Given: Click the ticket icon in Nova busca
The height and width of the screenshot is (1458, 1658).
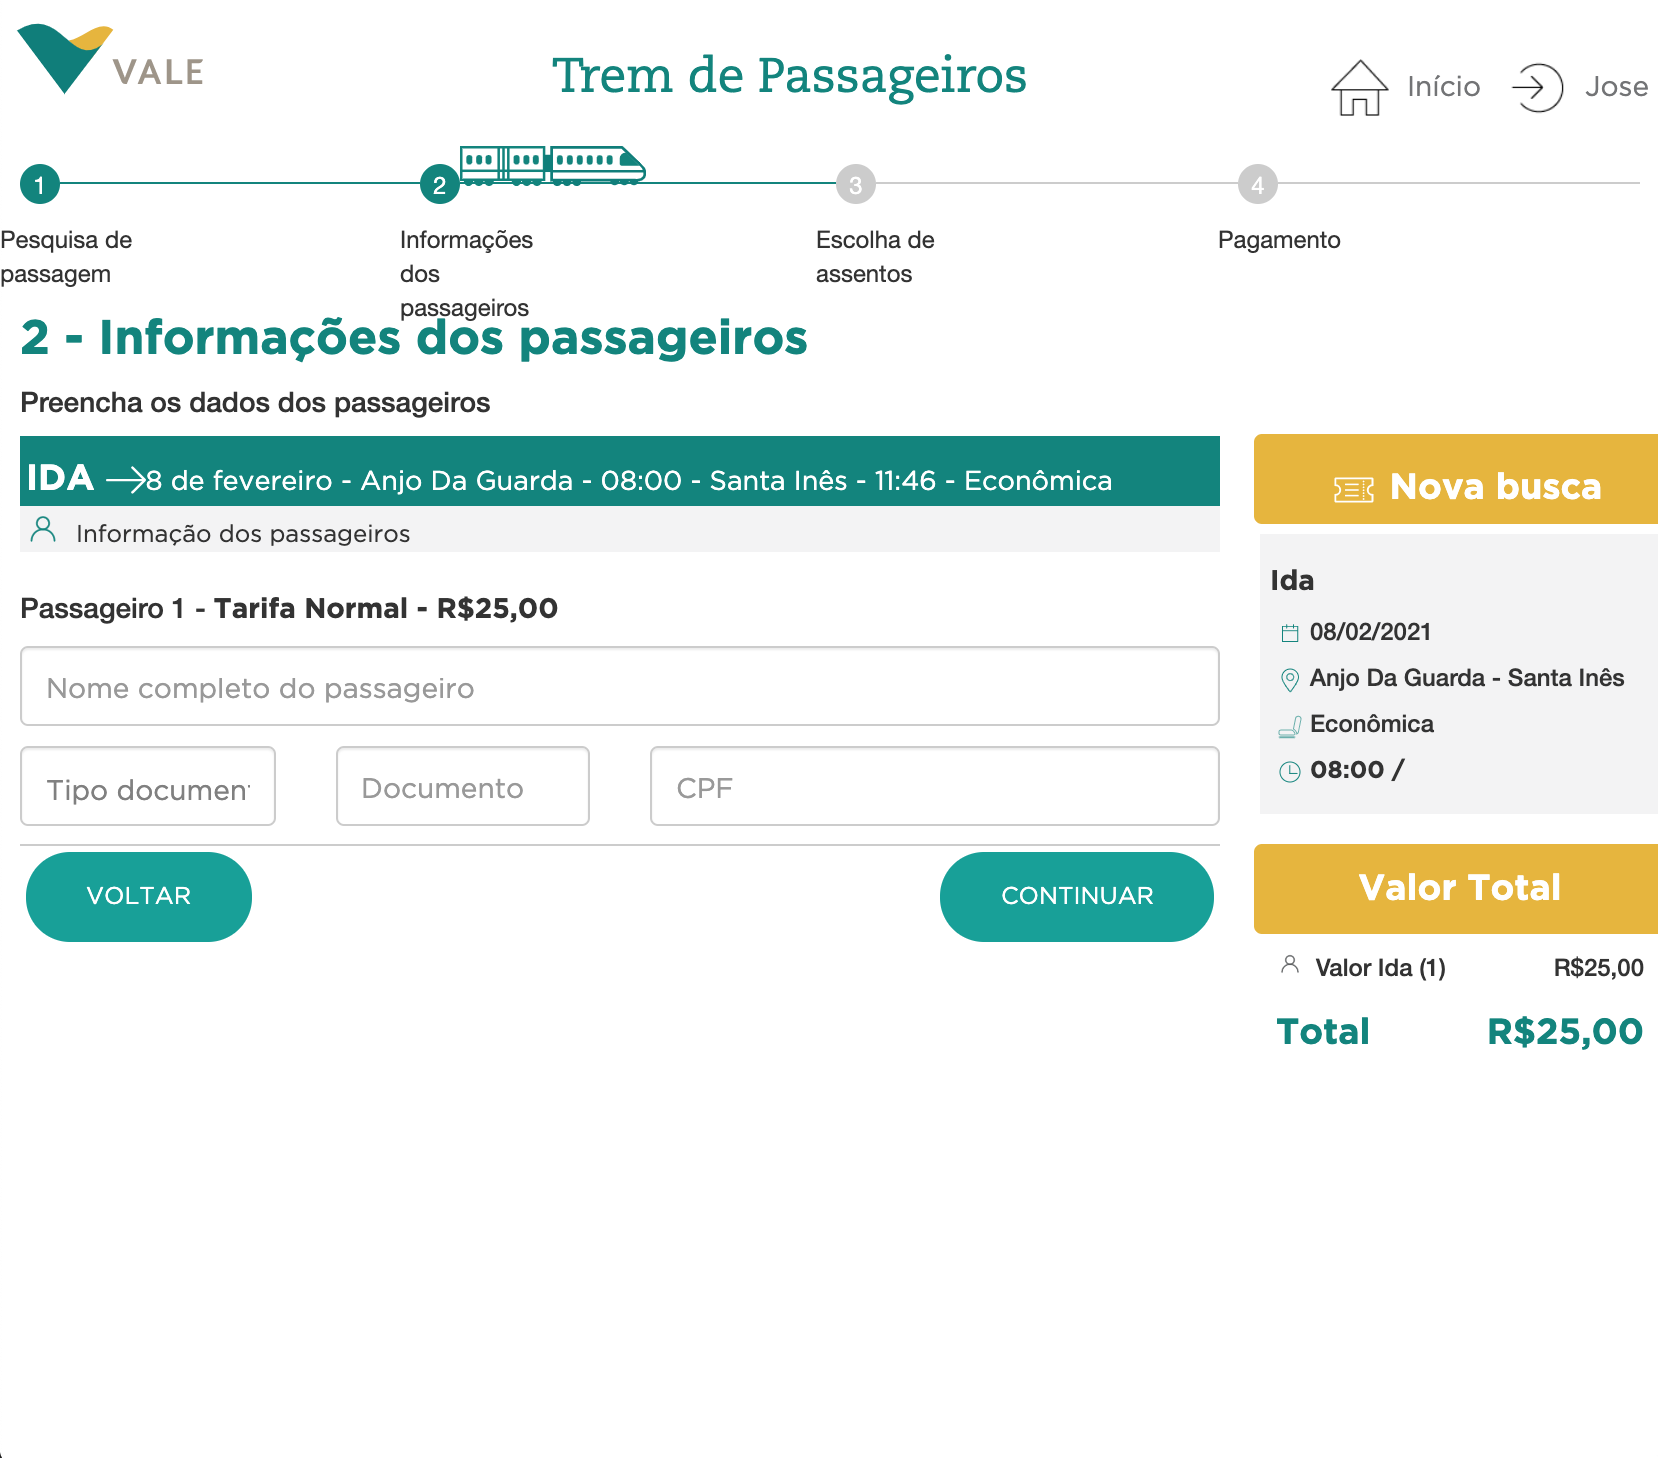Looking at the screenshot, I should click(x=1354, y=489).
